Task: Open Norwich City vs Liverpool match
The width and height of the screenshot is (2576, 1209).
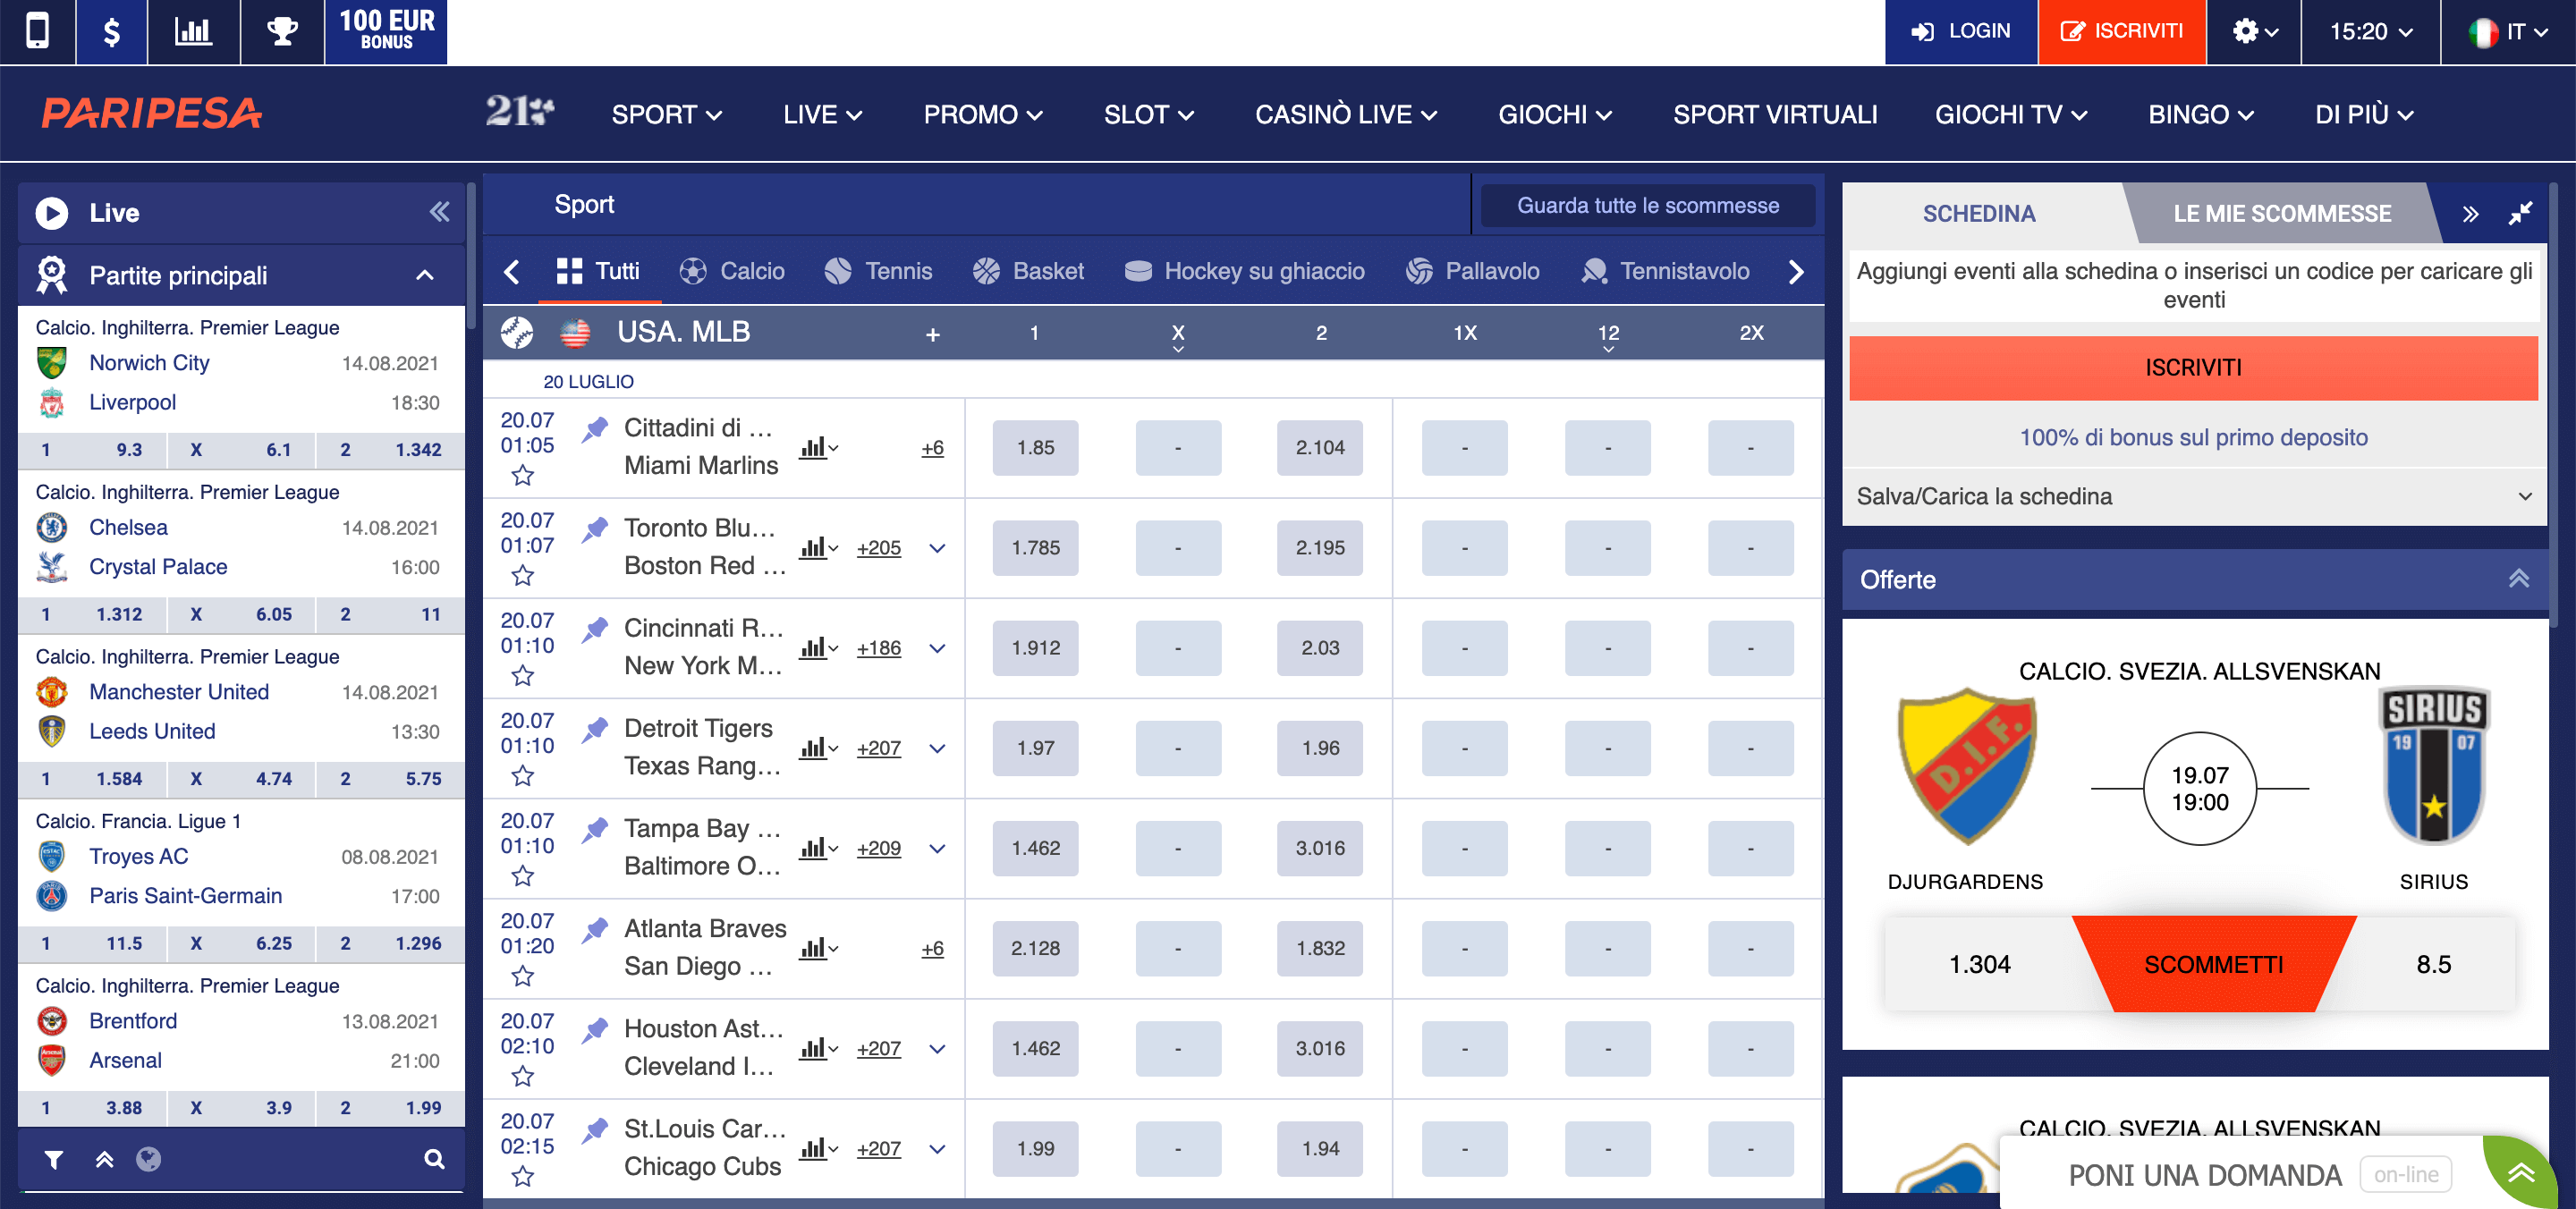Action: (x=241, y=382)
